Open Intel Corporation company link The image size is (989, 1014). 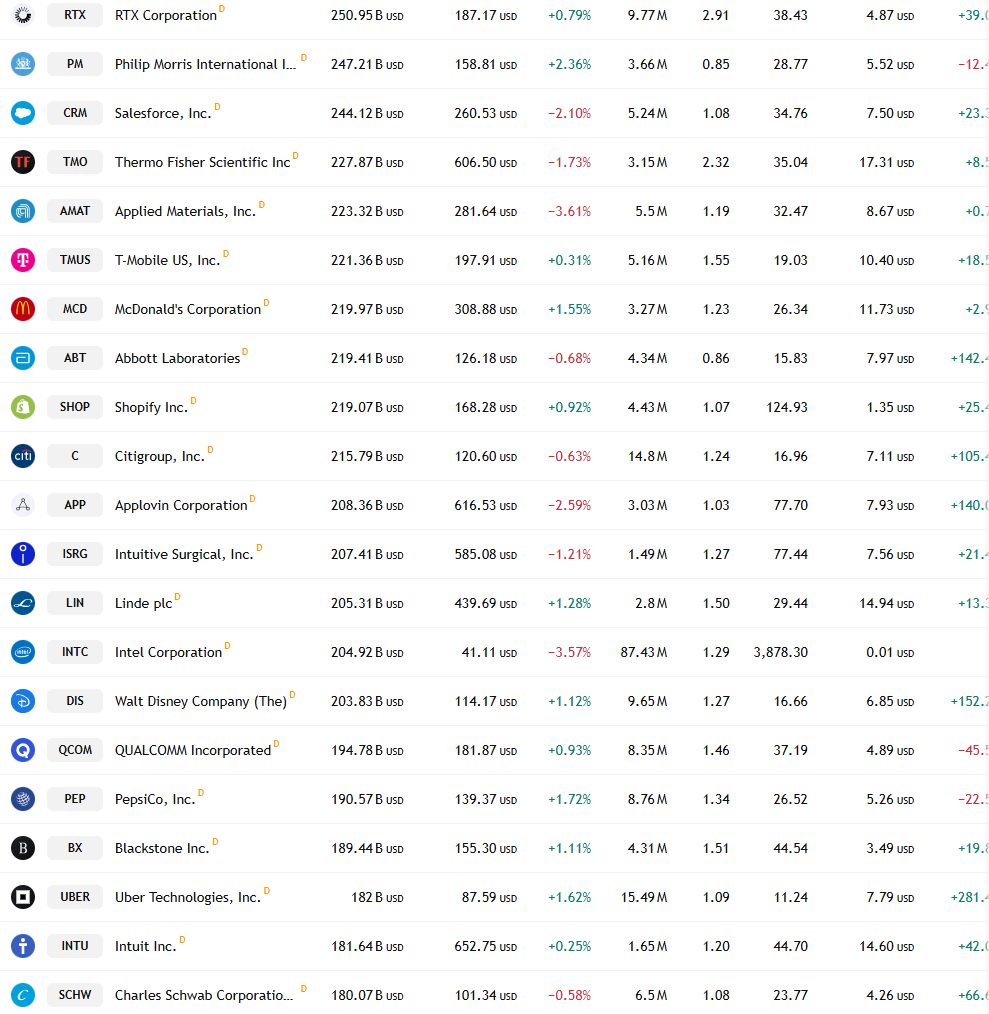point(168,653)
